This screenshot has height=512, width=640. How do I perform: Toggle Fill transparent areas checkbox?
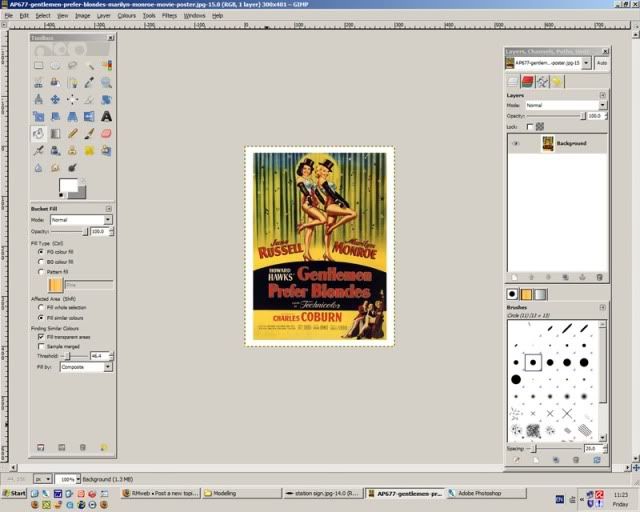(41, 337)
